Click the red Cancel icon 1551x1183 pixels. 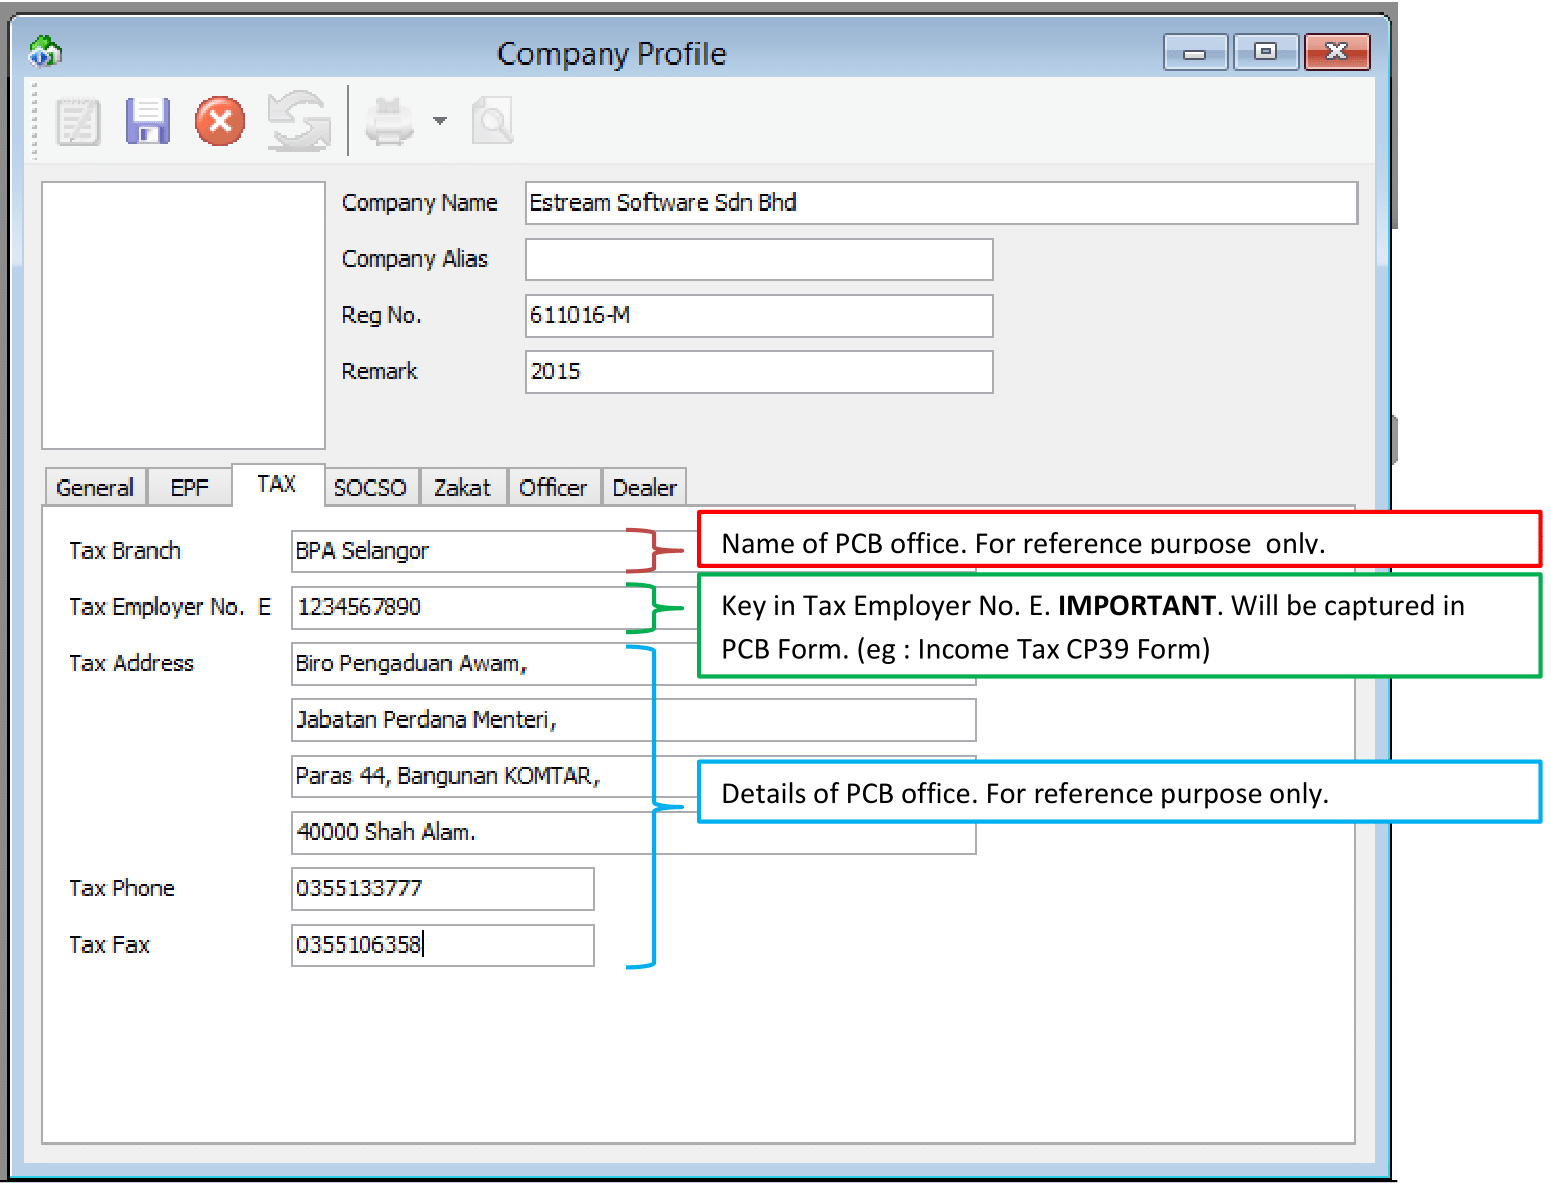(220, 122)
